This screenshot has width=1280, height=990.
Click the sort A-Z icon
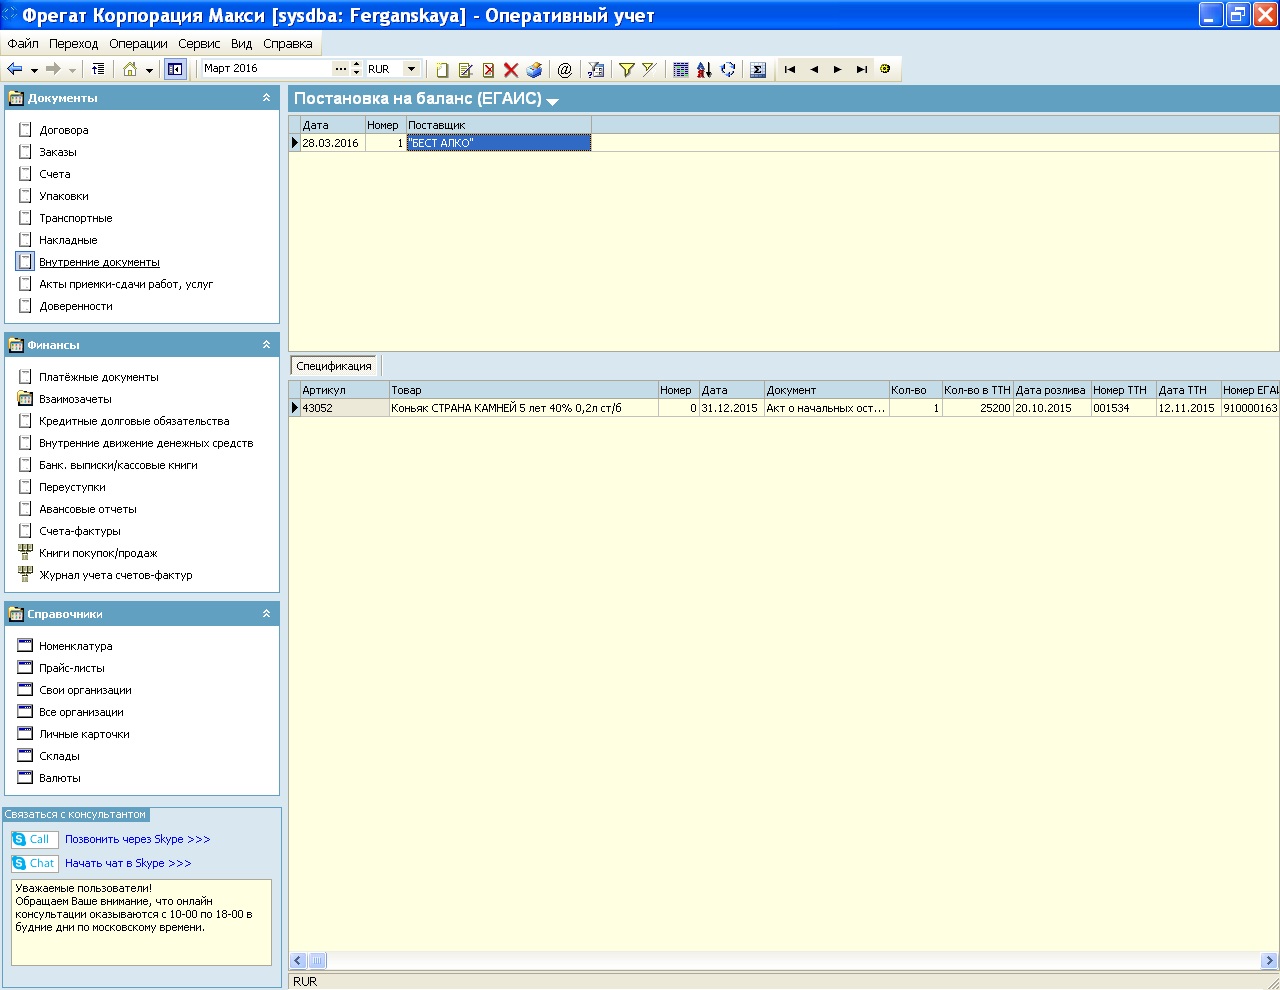(704, 69)
